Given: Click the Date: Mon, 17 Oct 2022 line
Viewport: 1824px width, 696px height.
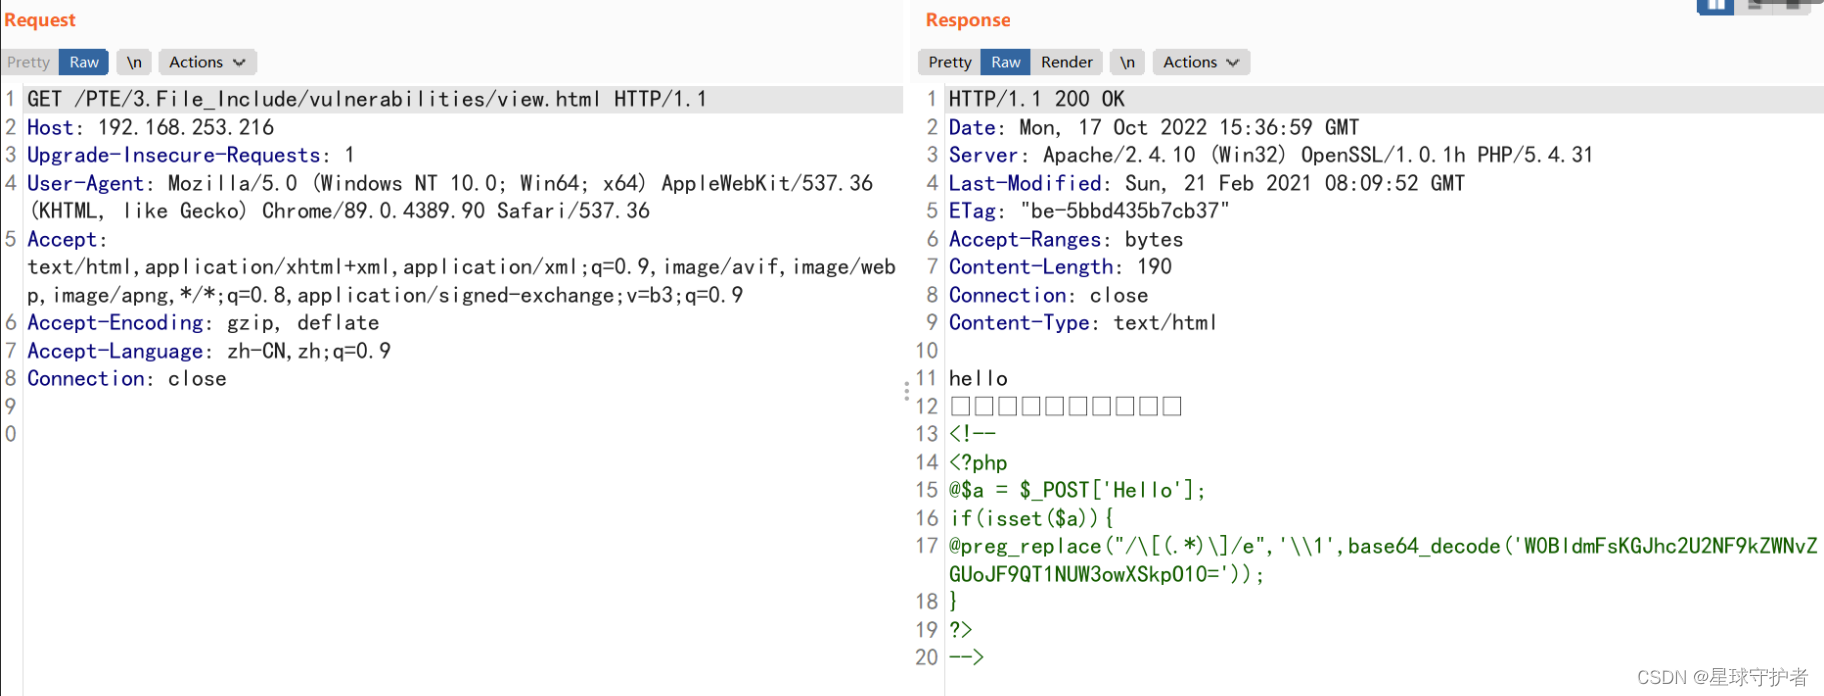Looking at the screenshot, I should coord(1154,127).
